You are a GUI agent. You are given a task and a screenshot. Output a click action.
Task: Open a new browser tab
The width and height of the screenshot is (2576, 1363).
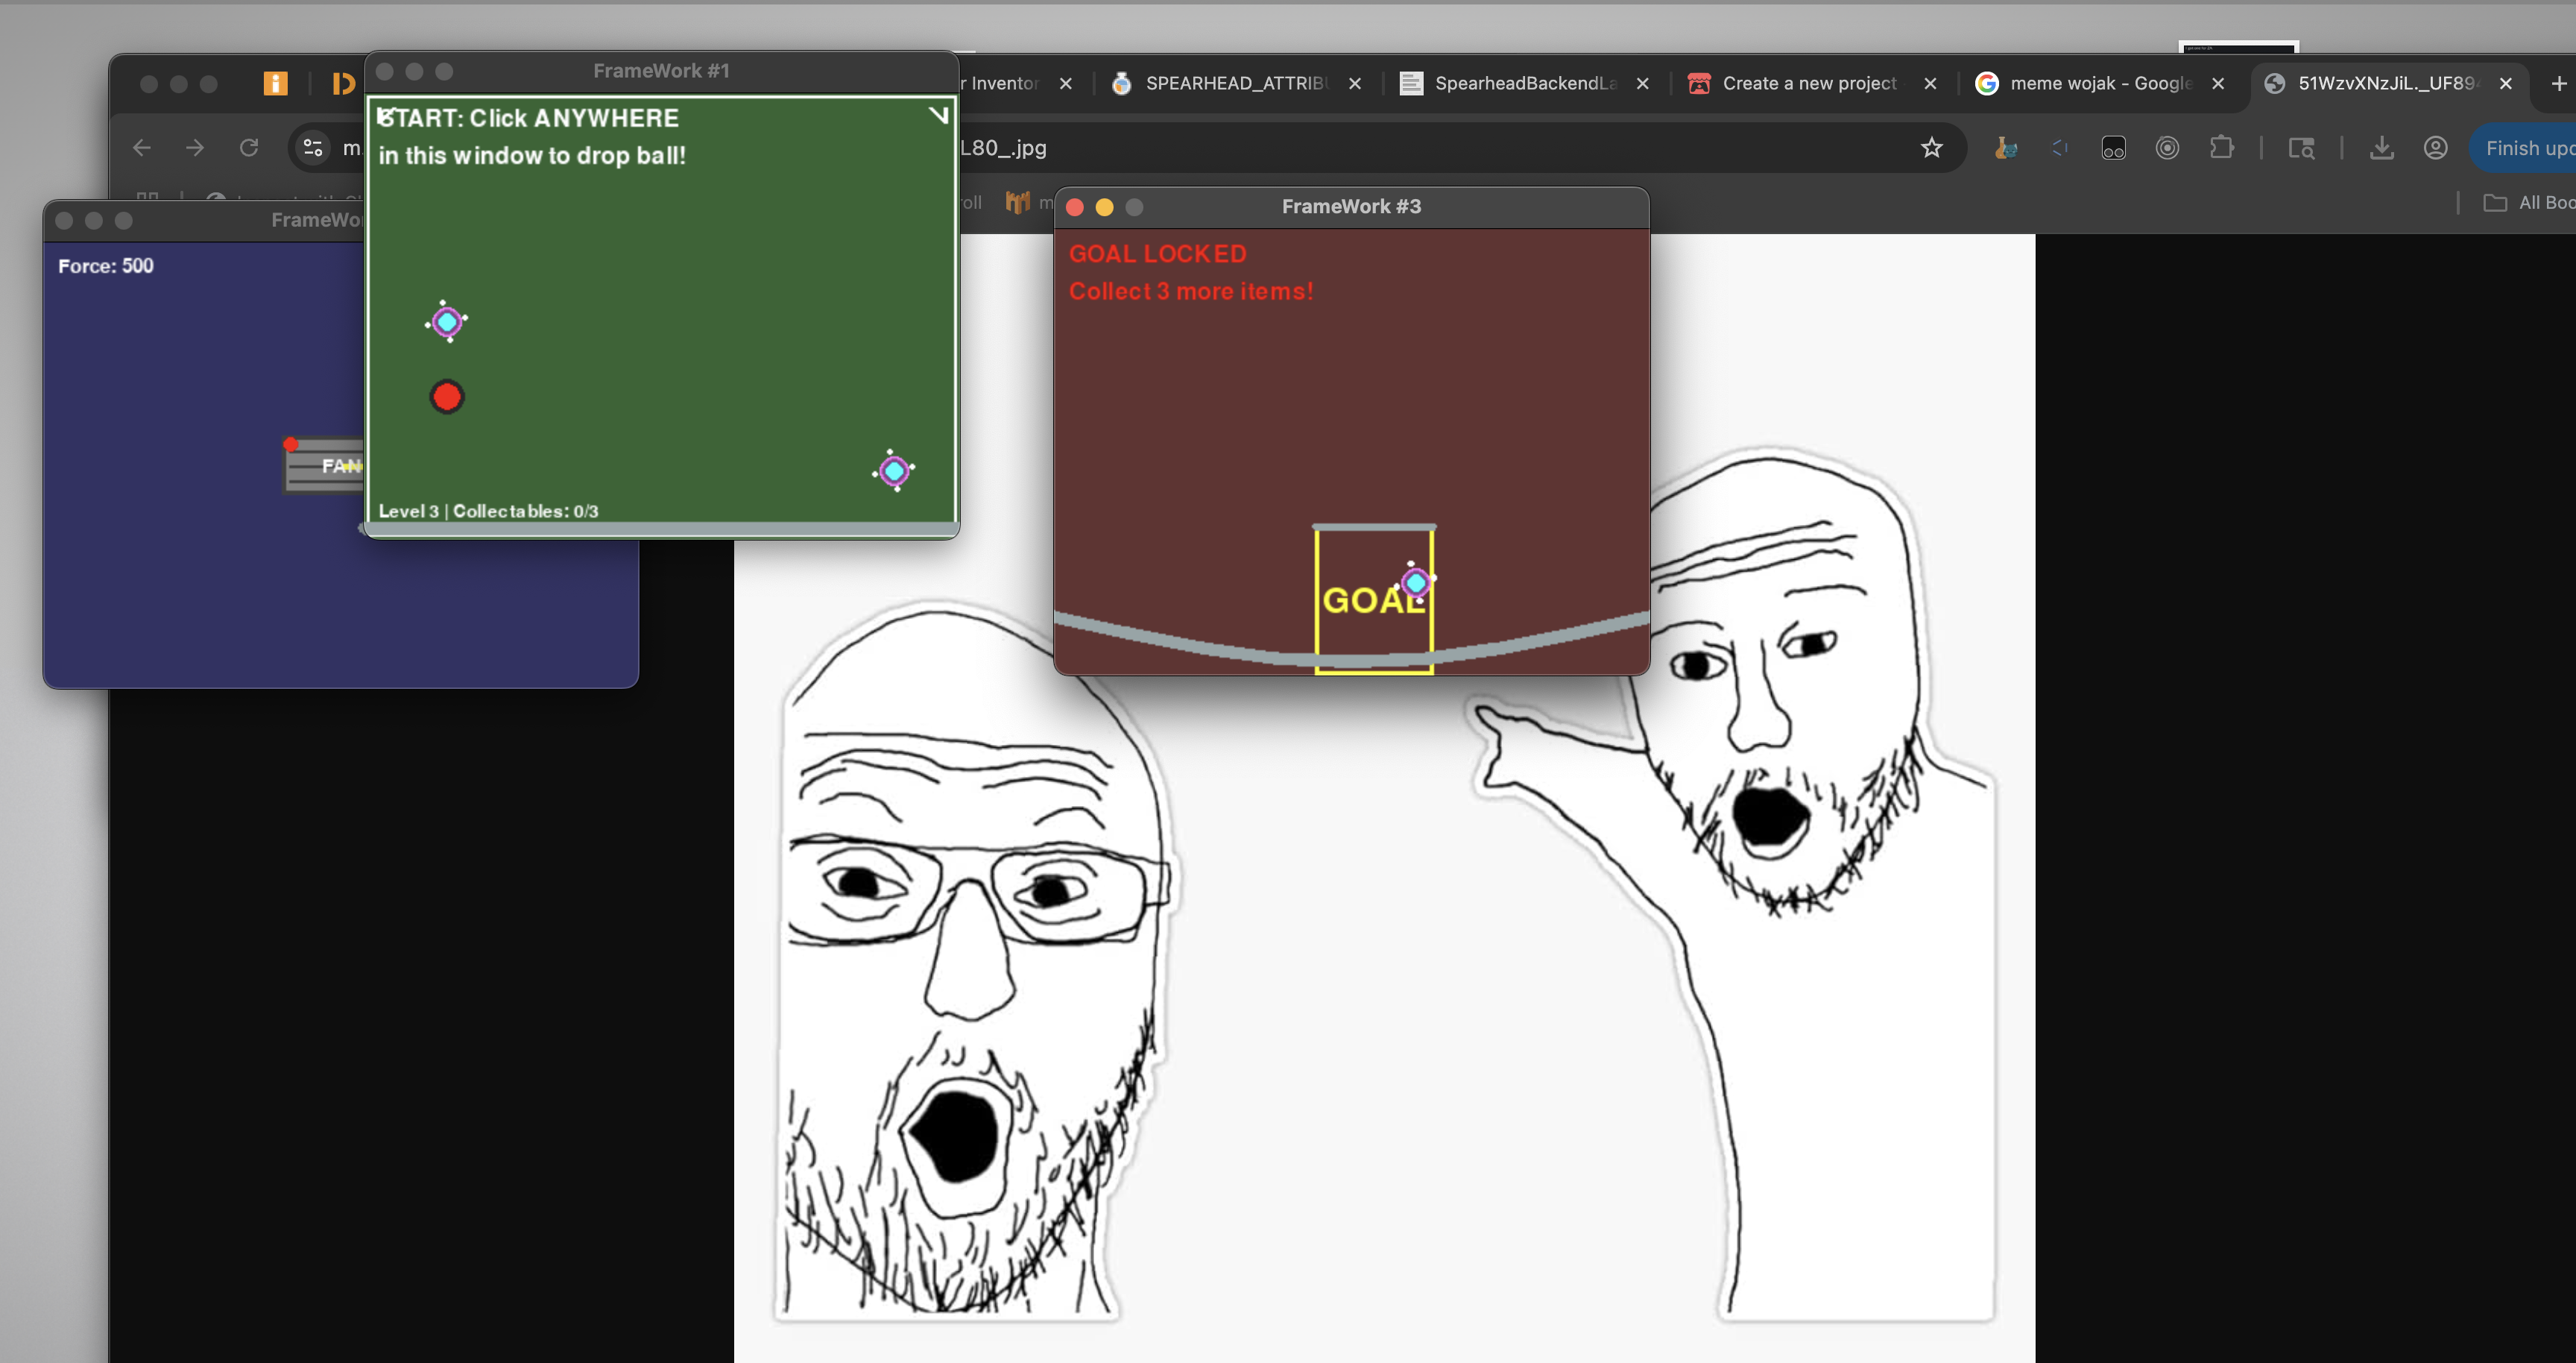(x=2558, y=83)
